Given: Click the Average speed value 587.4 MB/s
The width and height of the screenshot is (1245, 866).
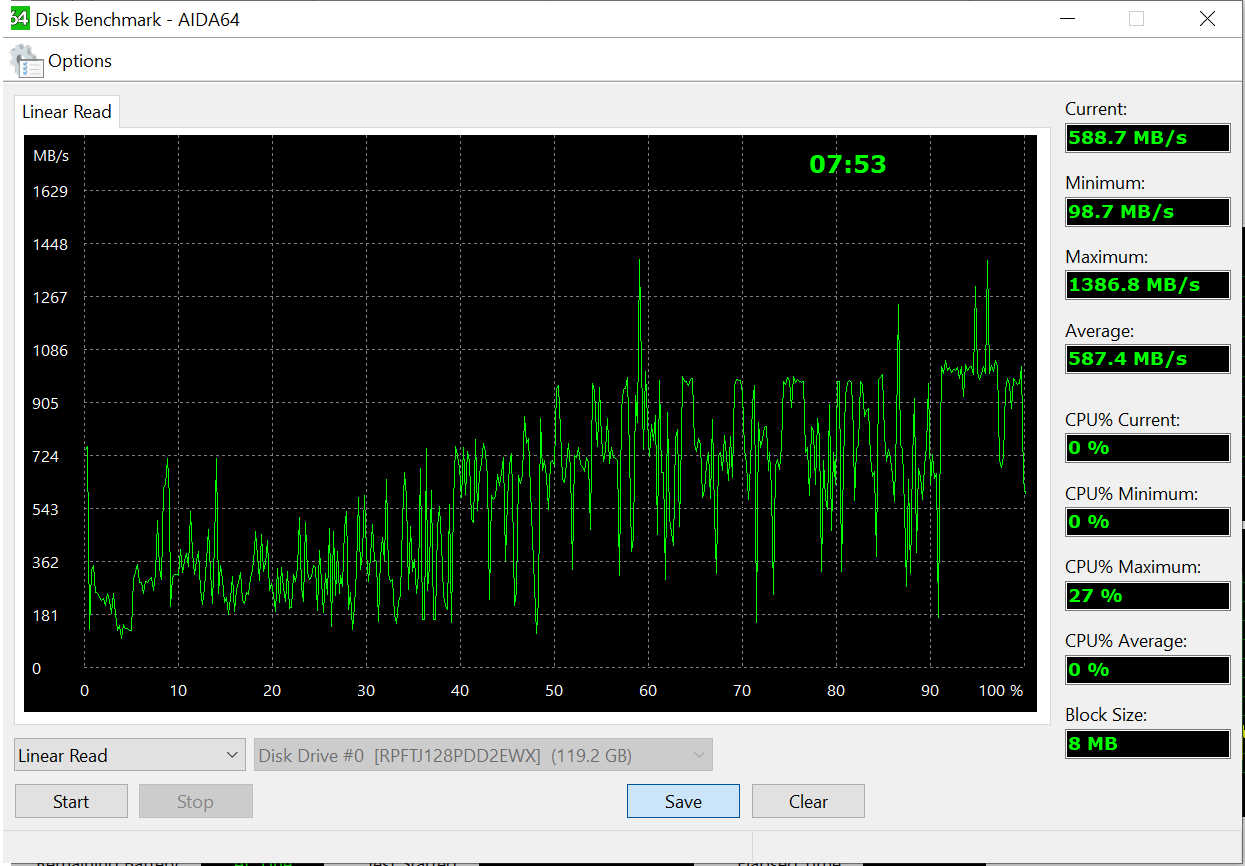Looking at the screenshot, I should tap(1148, 359).
